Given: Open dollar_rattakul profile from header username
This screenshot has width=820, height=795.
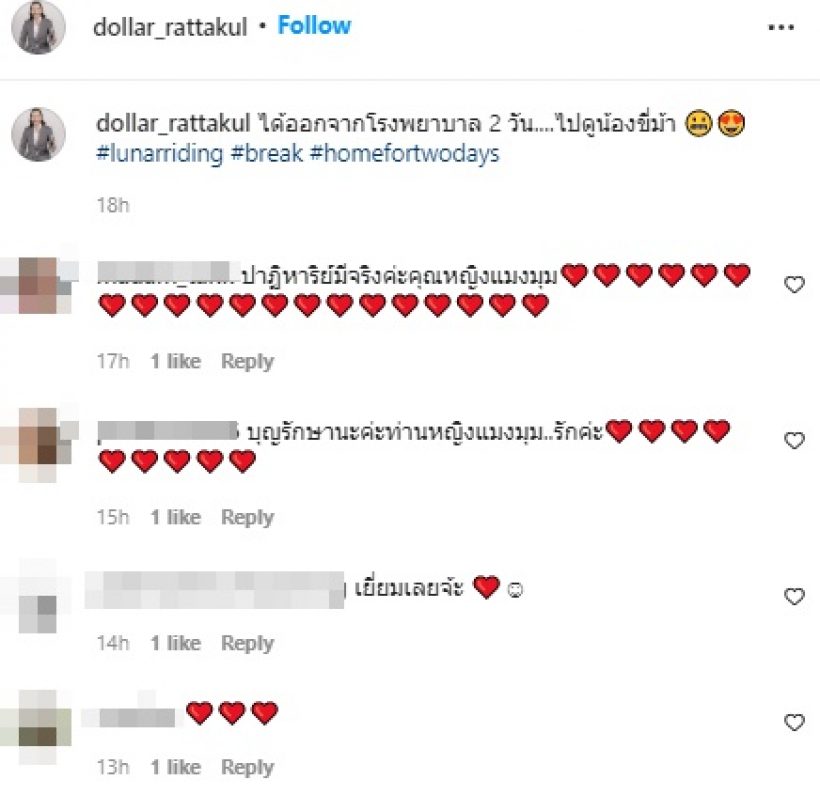Looking at the screenshot, I should click(x=170, y=26).
